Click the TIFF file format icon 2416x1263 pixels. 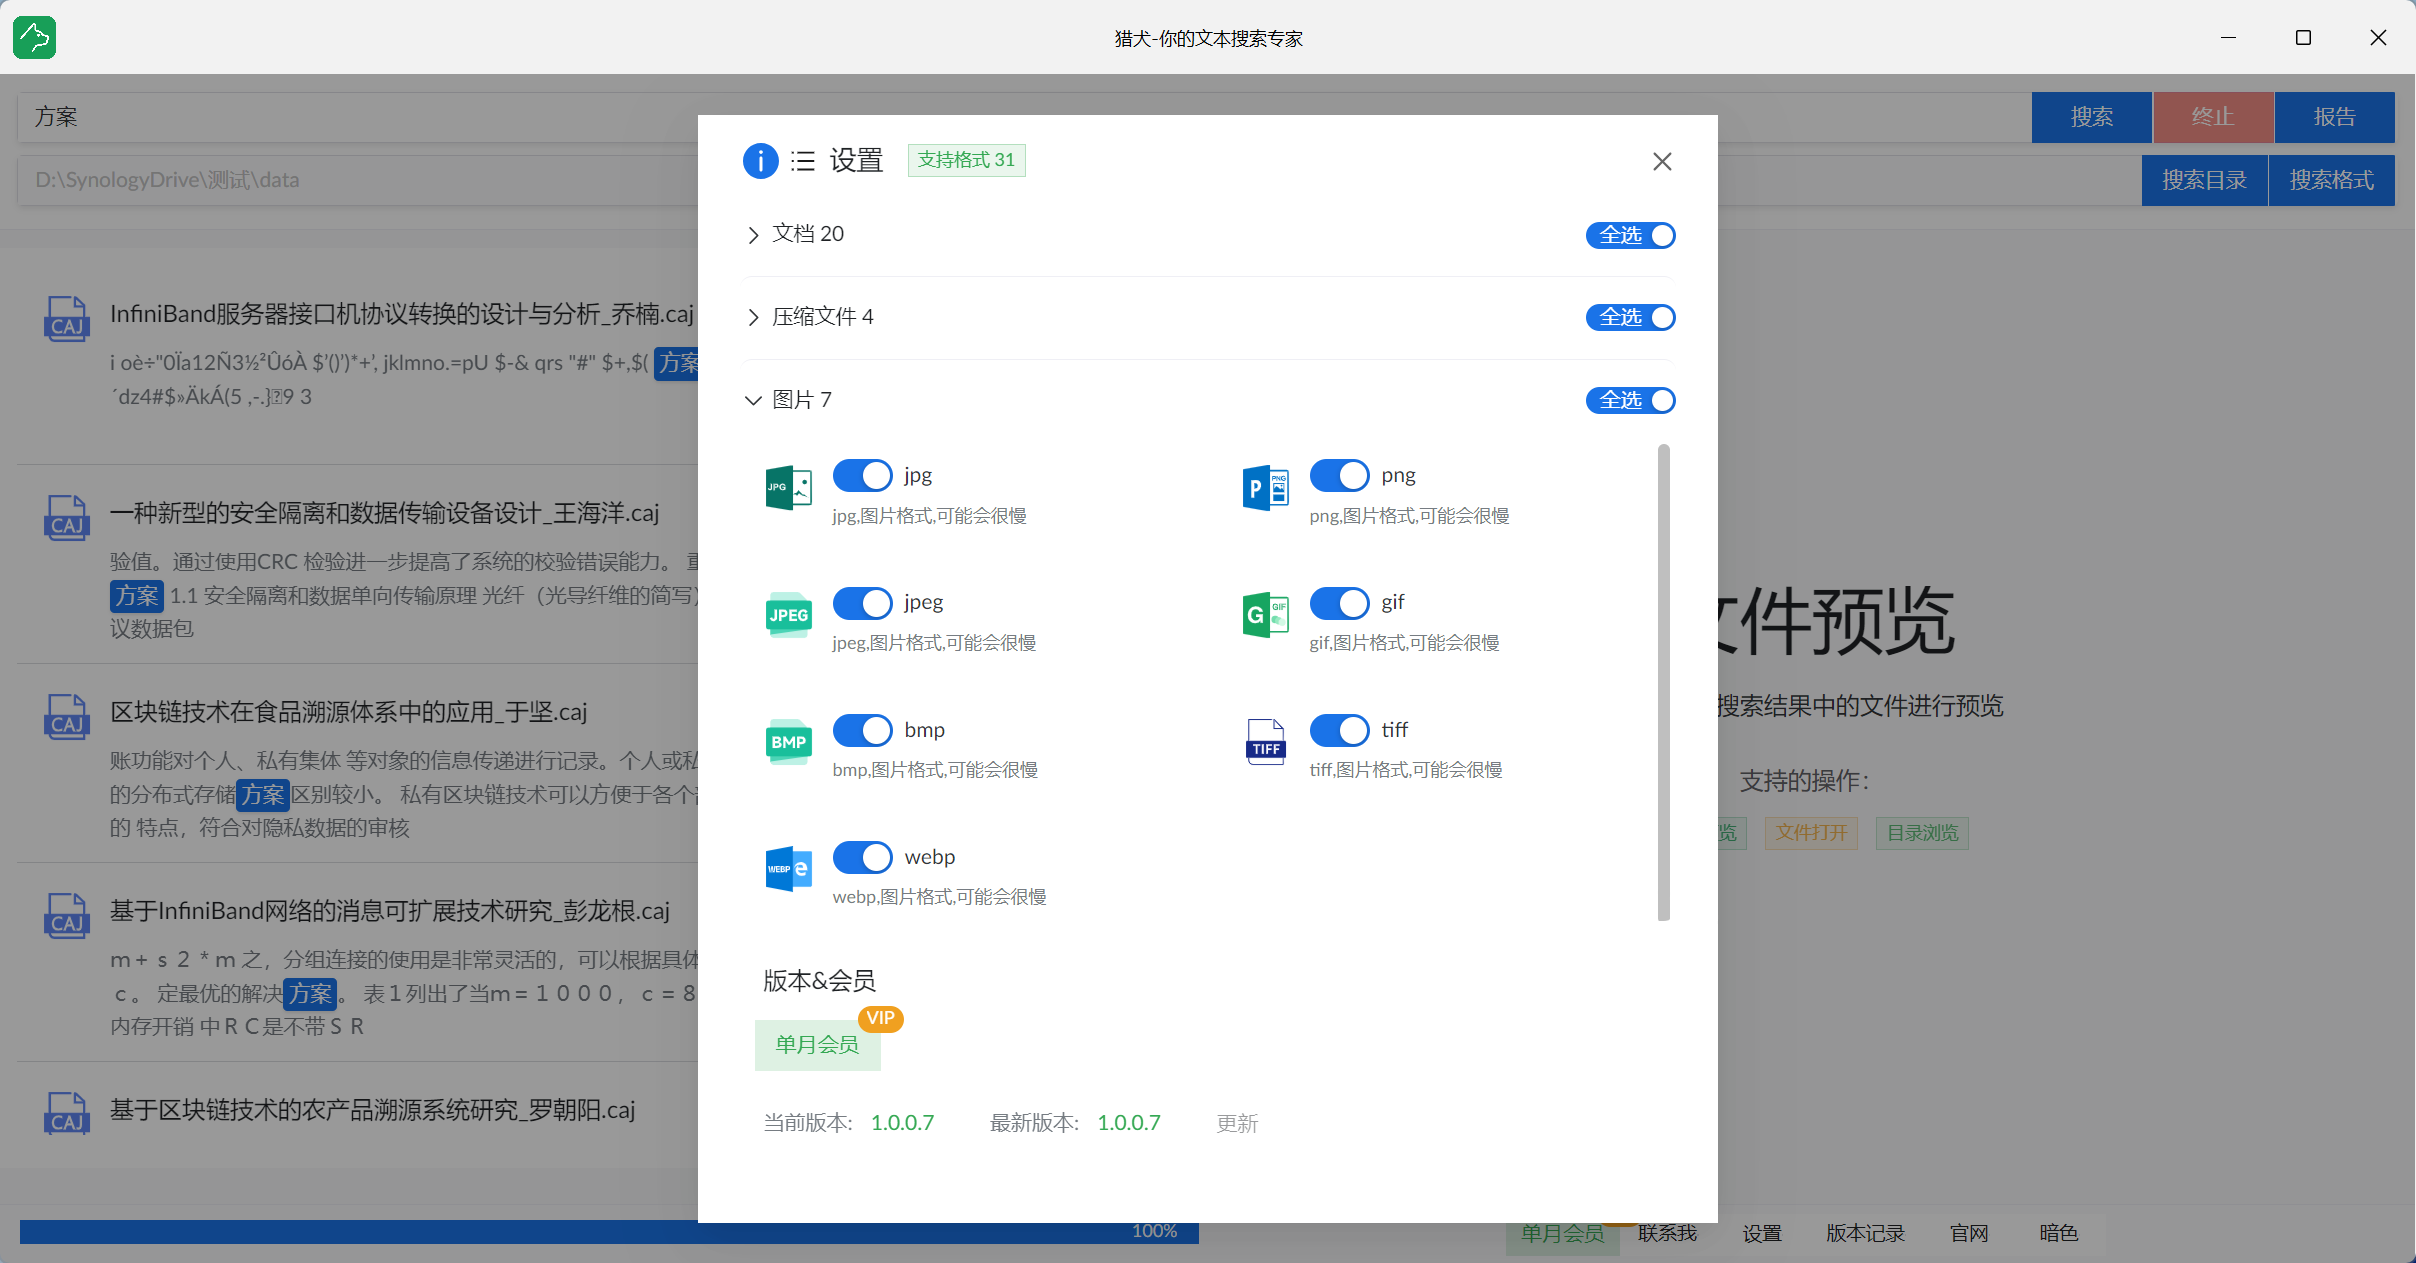coord(1265,742)
